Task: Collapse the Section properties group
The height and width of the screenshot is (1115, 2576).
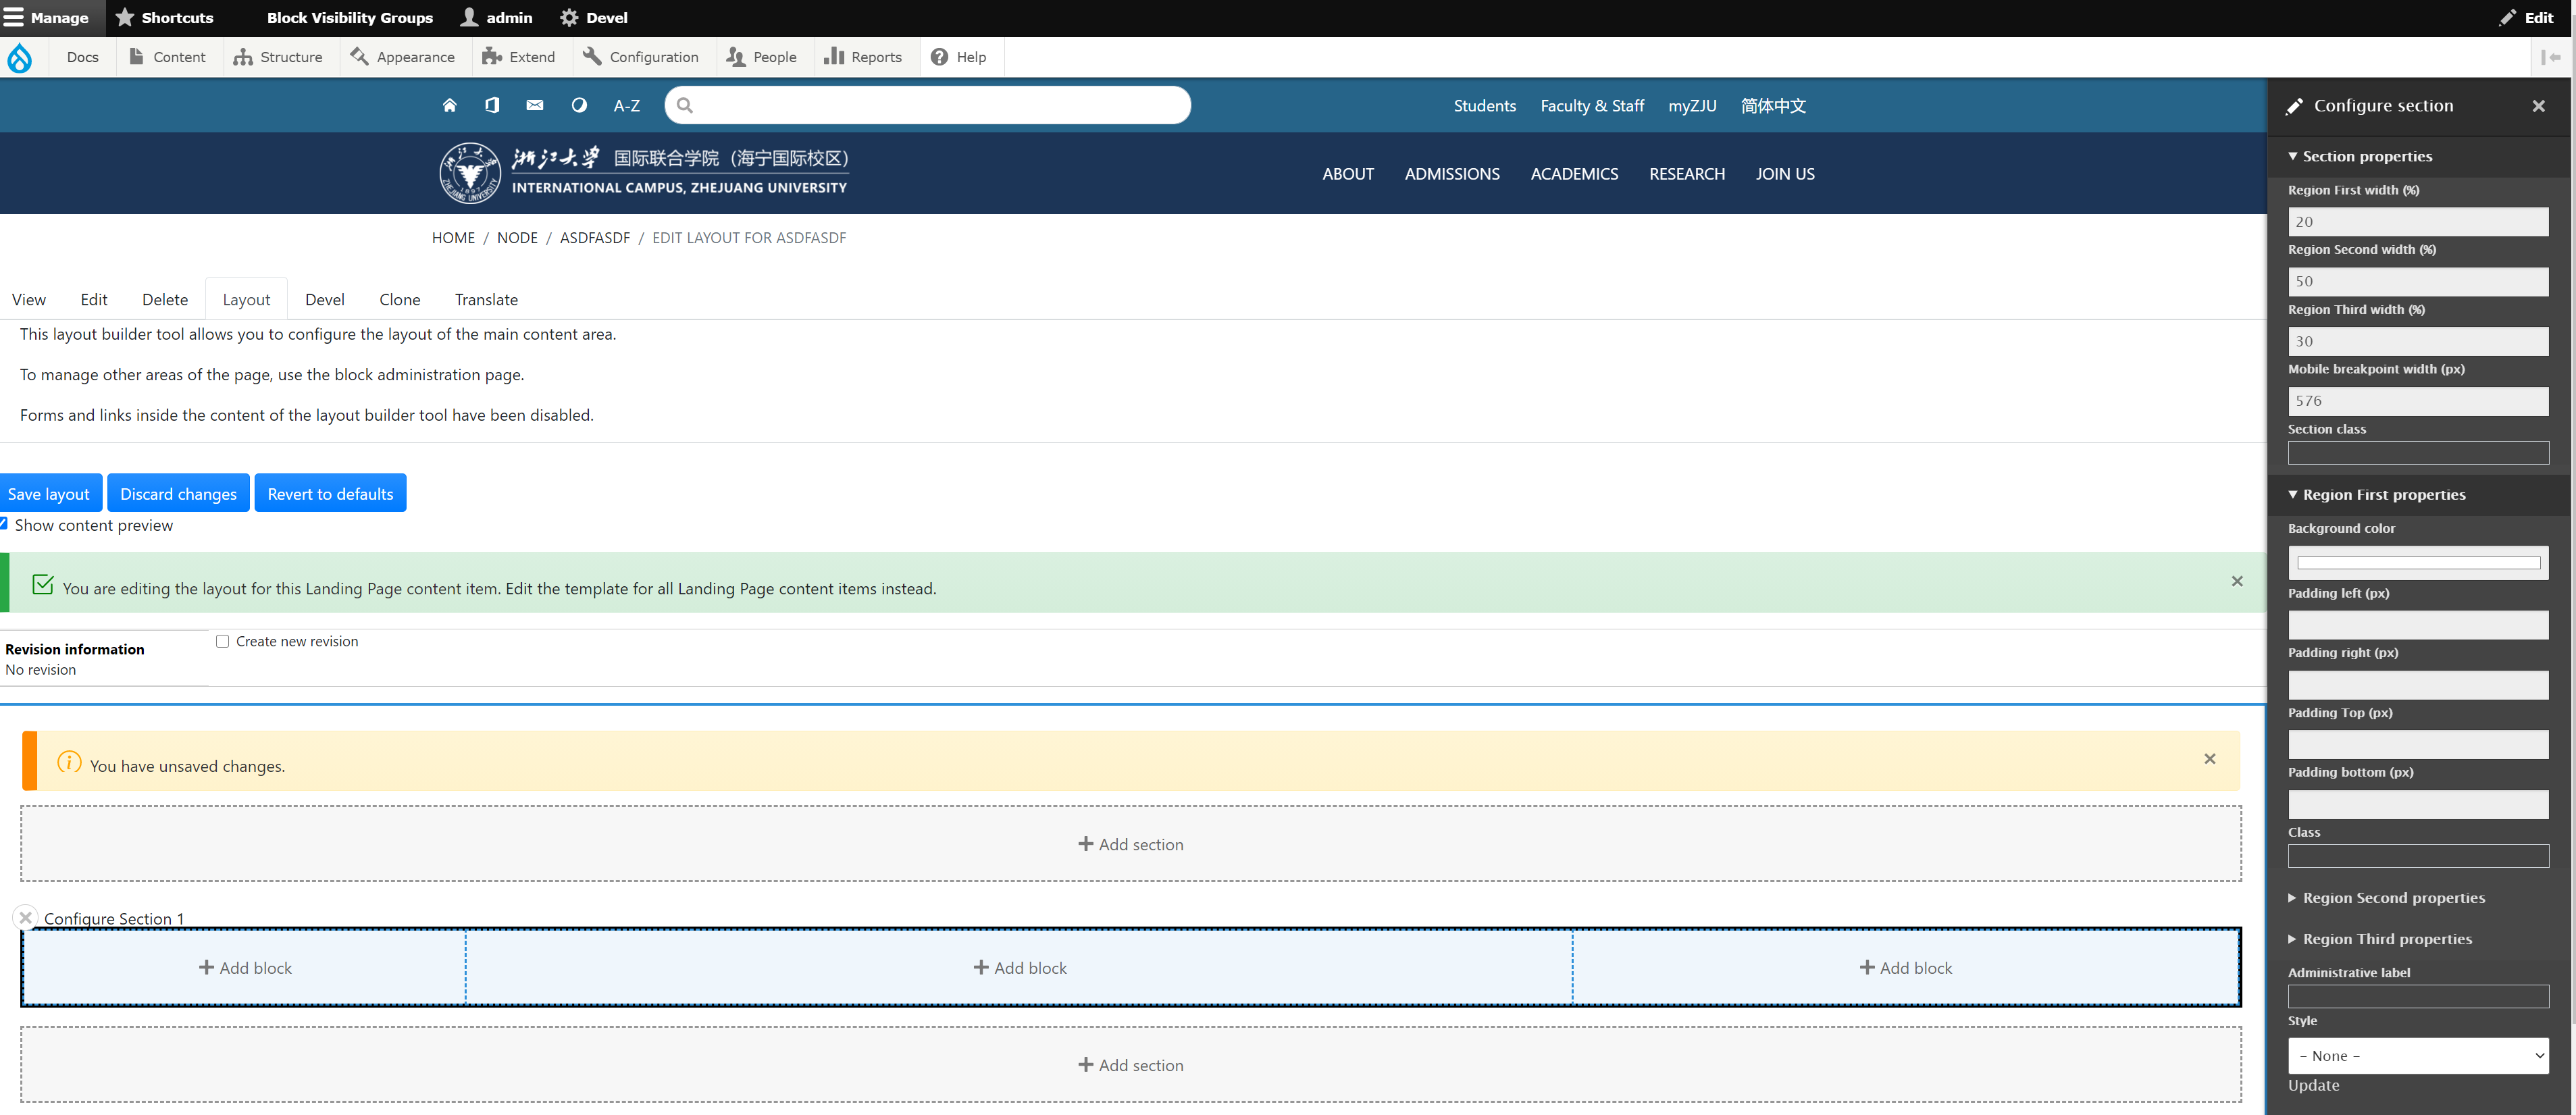Action: point(2366,156)
